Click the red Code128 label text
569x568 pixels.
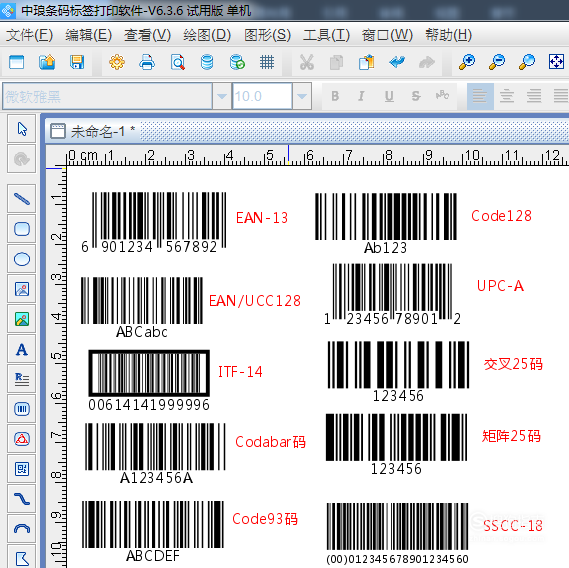(501, 216)
